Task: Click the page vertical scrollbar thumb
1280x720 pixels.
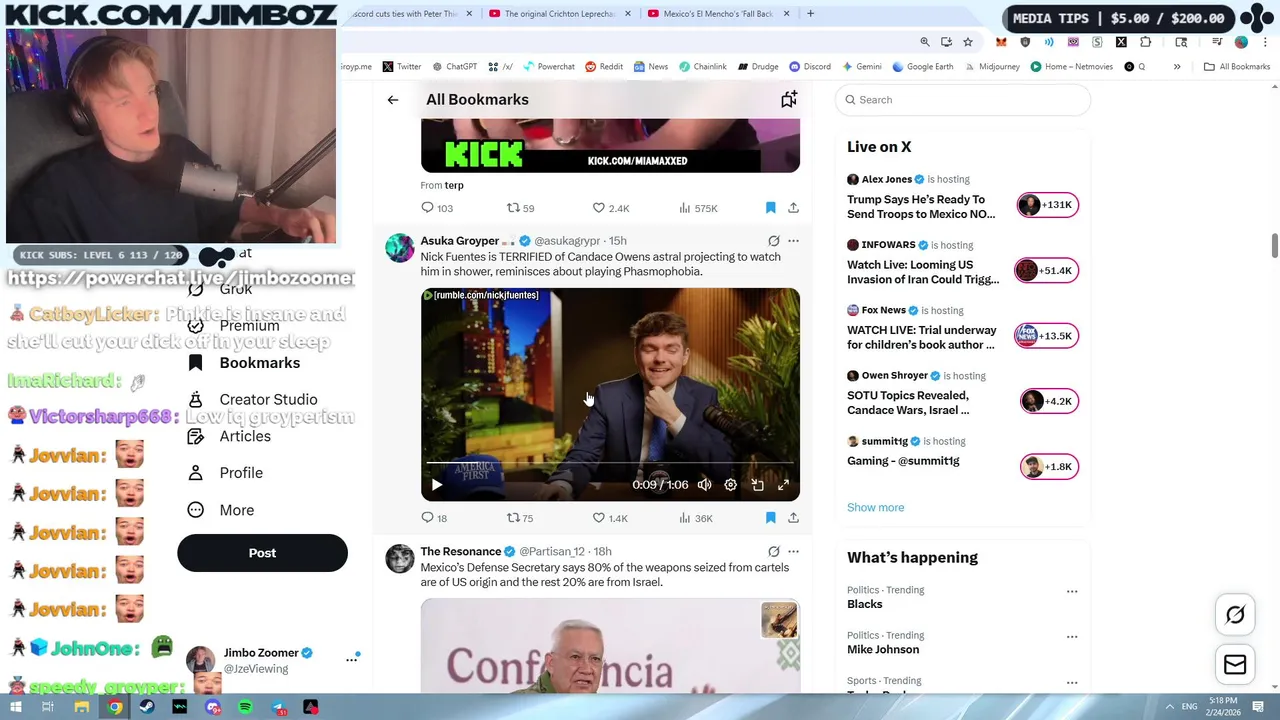Action: tap(1274, 245)
